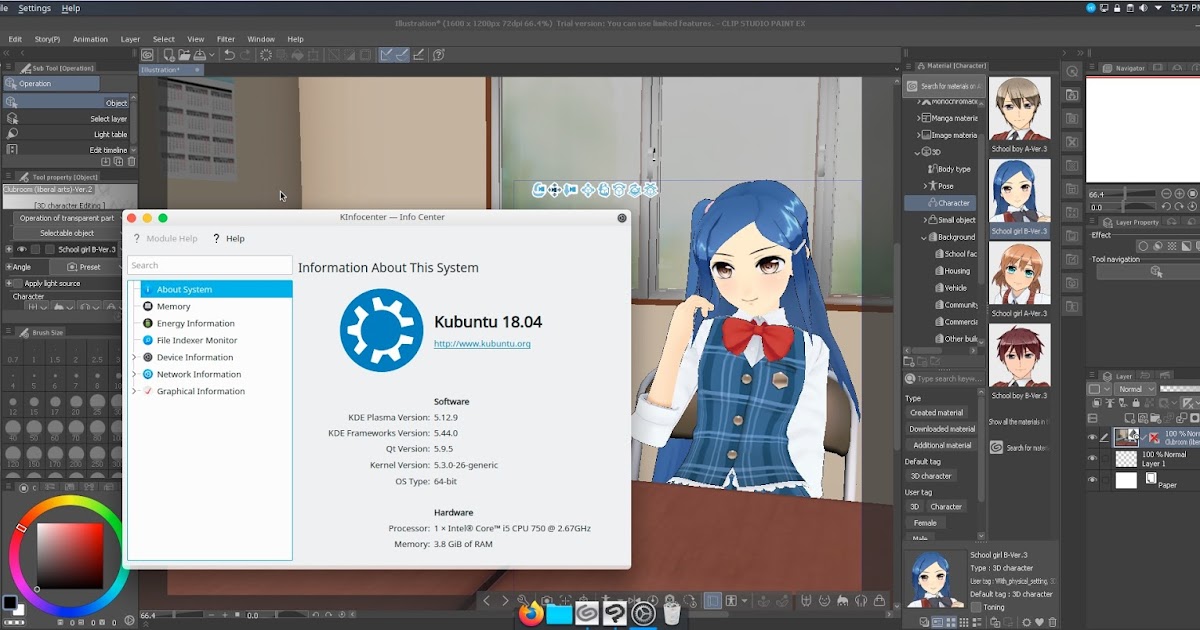Open the Layer menu in menu bar

pos(130,39)
